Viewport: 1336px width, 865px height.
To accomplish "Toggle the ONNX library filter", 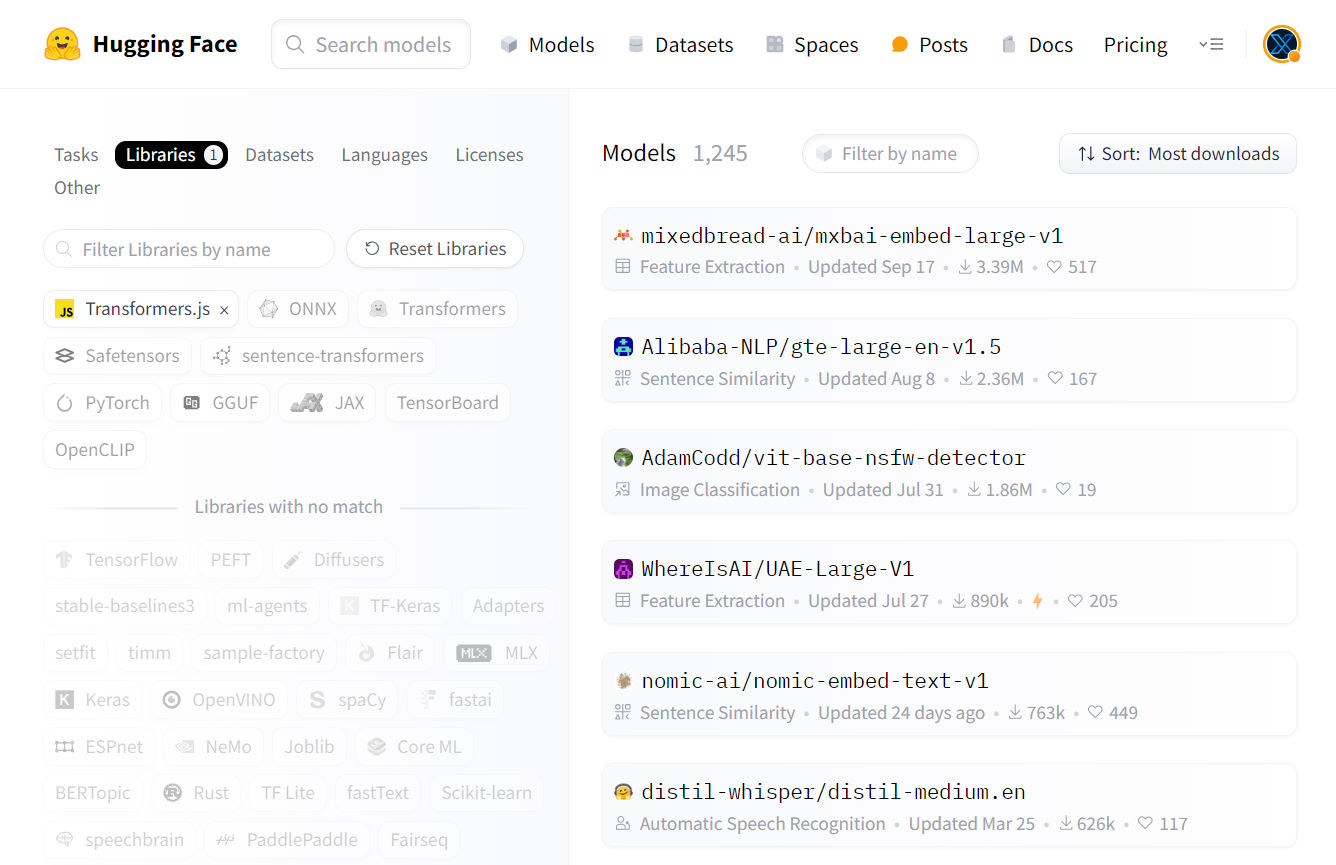I will (x=298, y=309).
